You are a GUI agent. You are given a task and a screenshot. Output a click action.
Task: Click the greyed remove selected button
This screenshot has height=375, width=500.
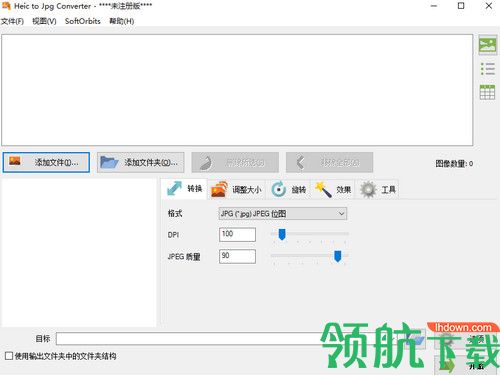click(235, 162)
